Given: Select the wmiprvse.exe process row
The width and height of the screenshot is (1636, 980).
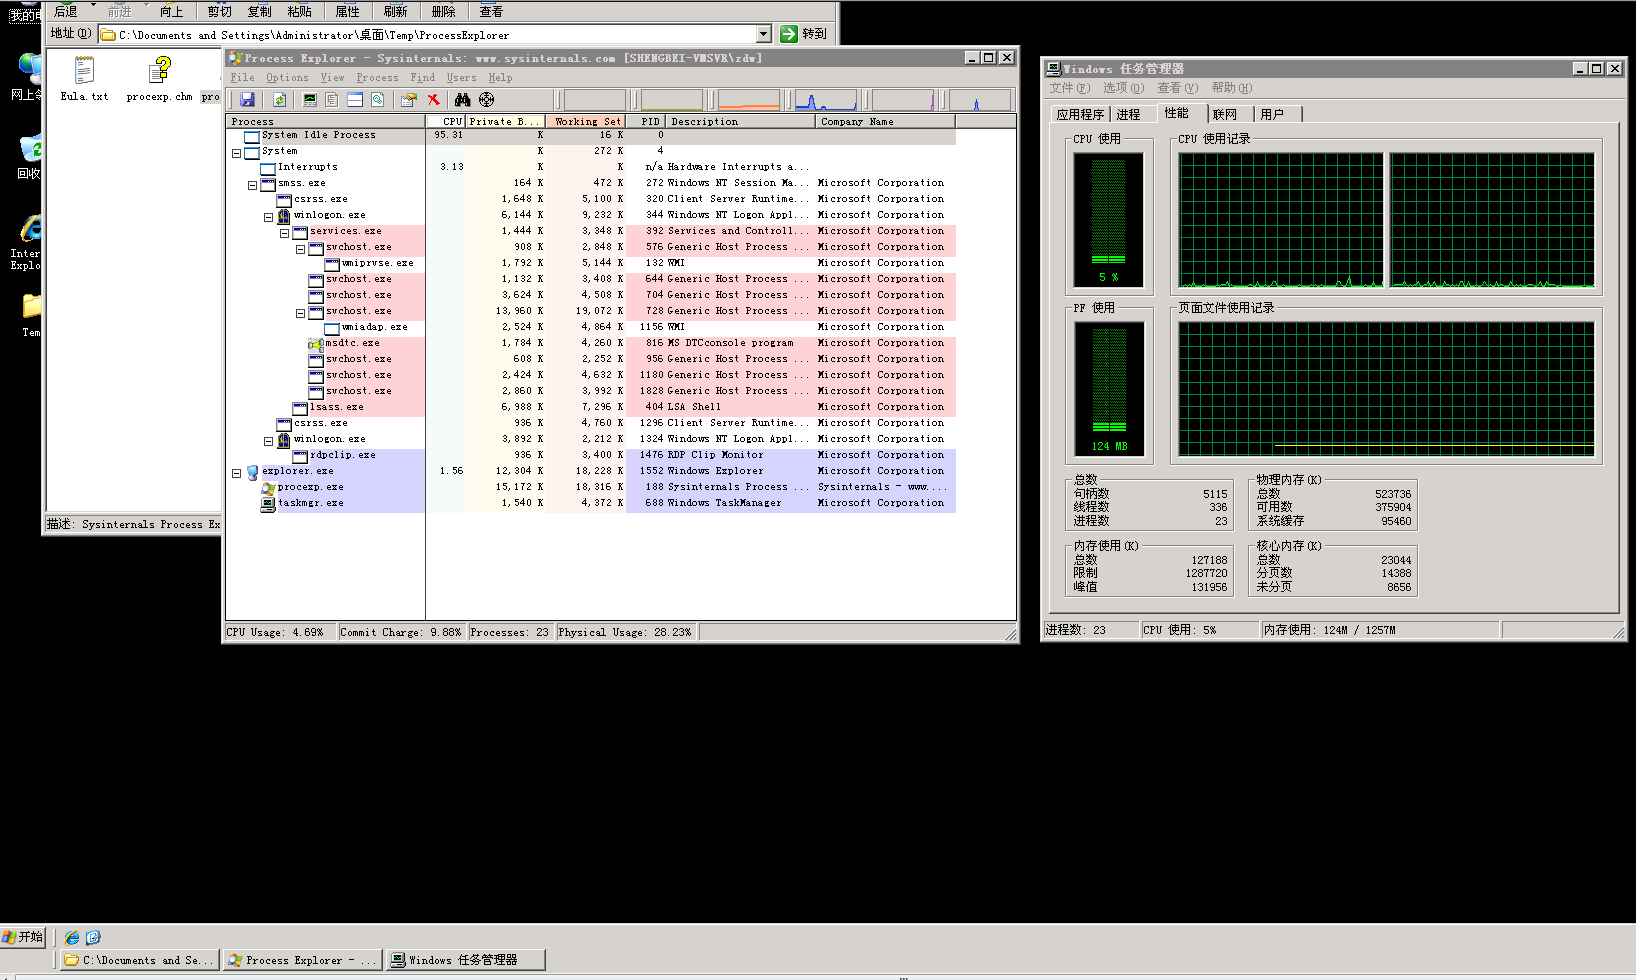Looking at the screenshot, I should pos(590,263).
